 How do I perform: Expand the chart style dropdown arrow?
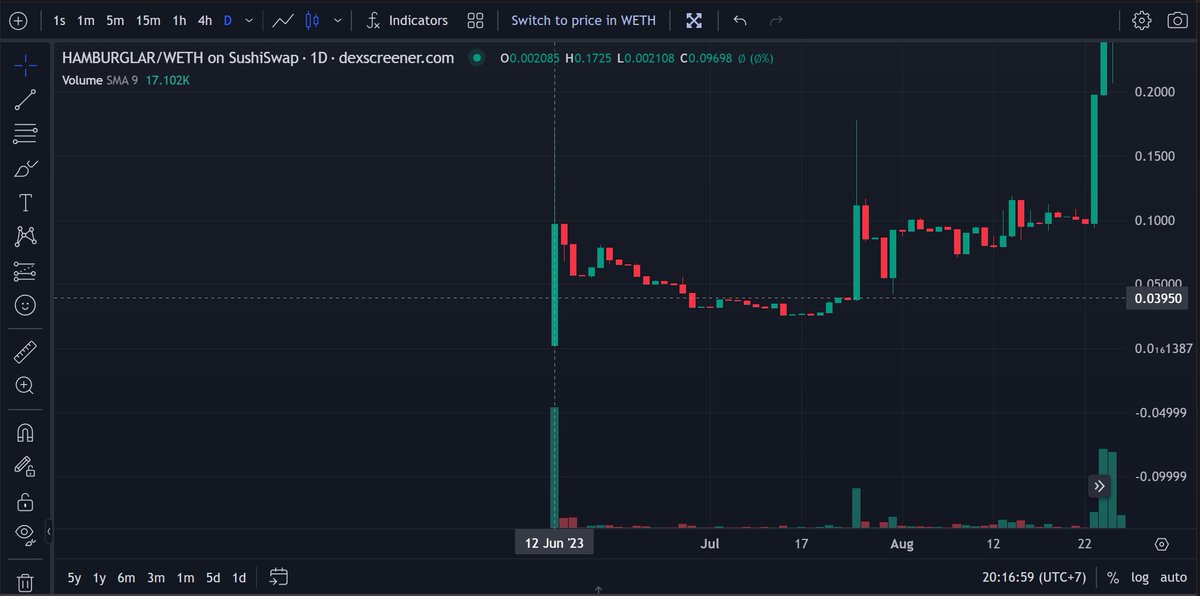point(337,20)
